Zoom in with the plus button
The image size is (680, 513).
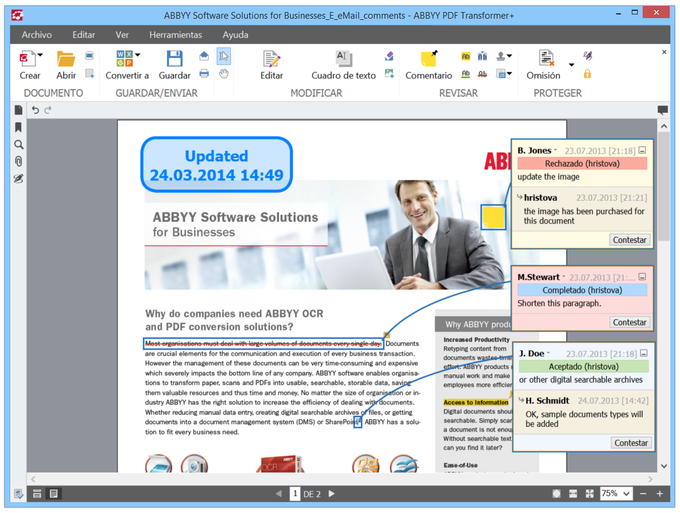click(x=660, y=493)
